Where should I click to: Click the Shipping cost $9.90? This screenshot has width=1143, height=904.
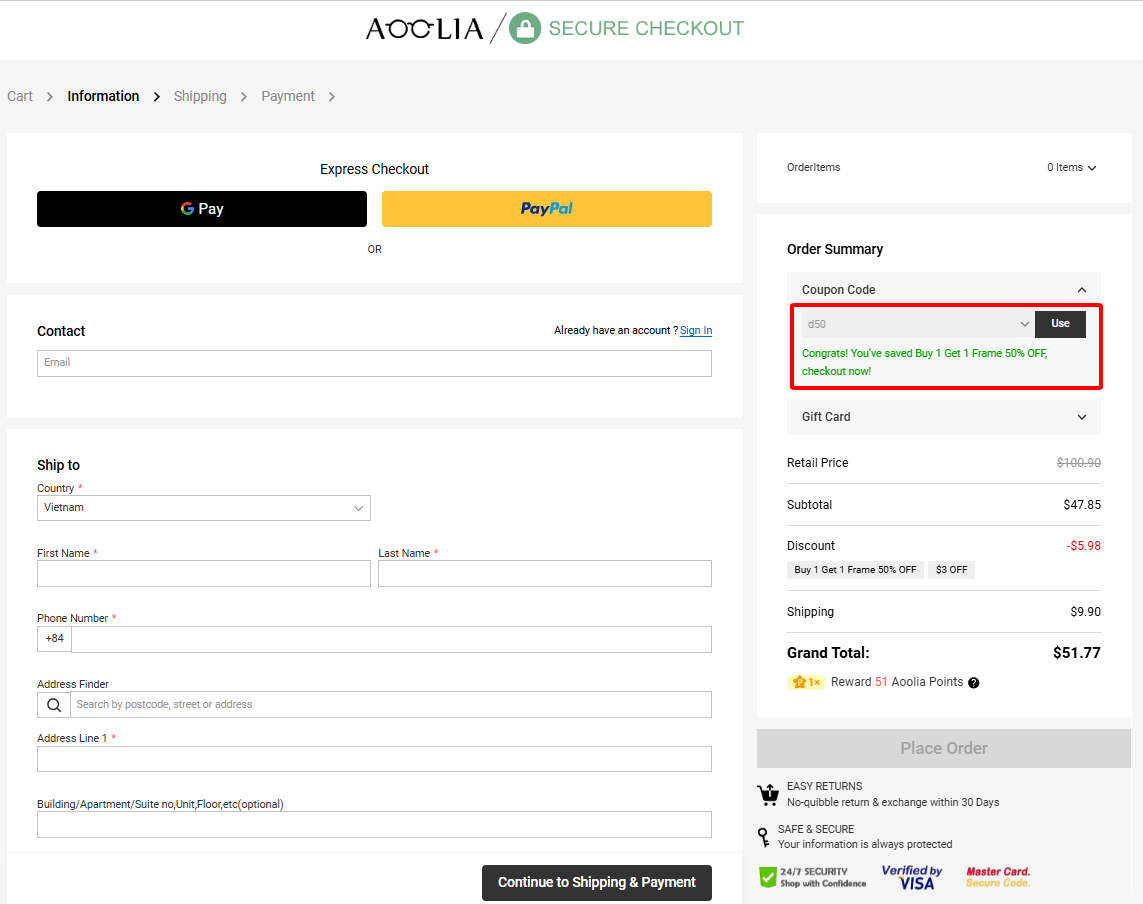tap(1085, 612)
